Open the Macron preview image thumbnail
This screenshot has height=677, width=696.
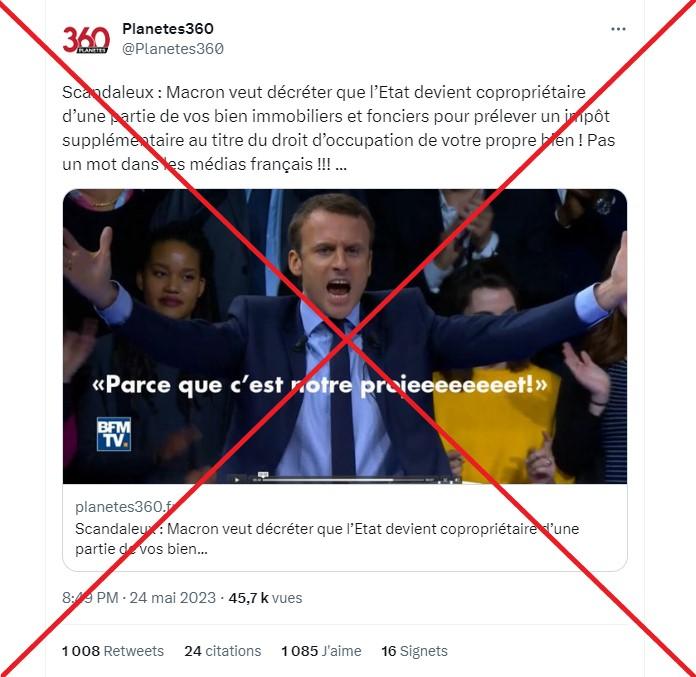[x=345, y=336]
